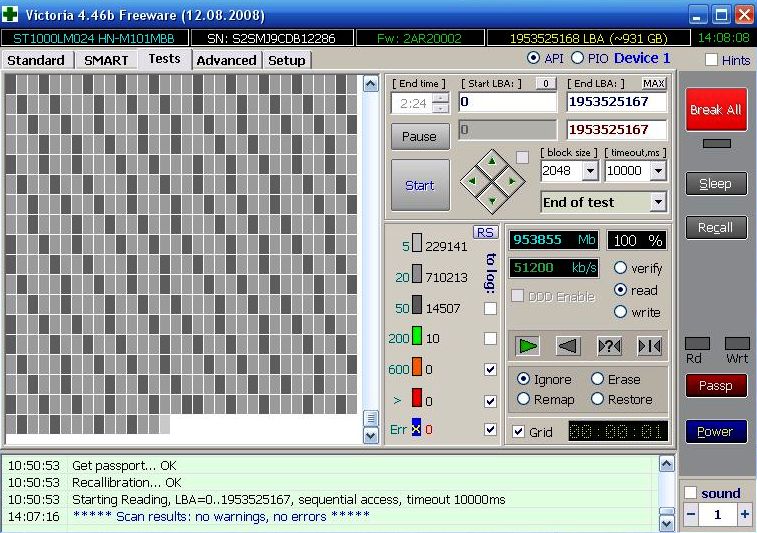Select the random access scan icon
The image size is (757, 533).
click(x=609, y=346)
